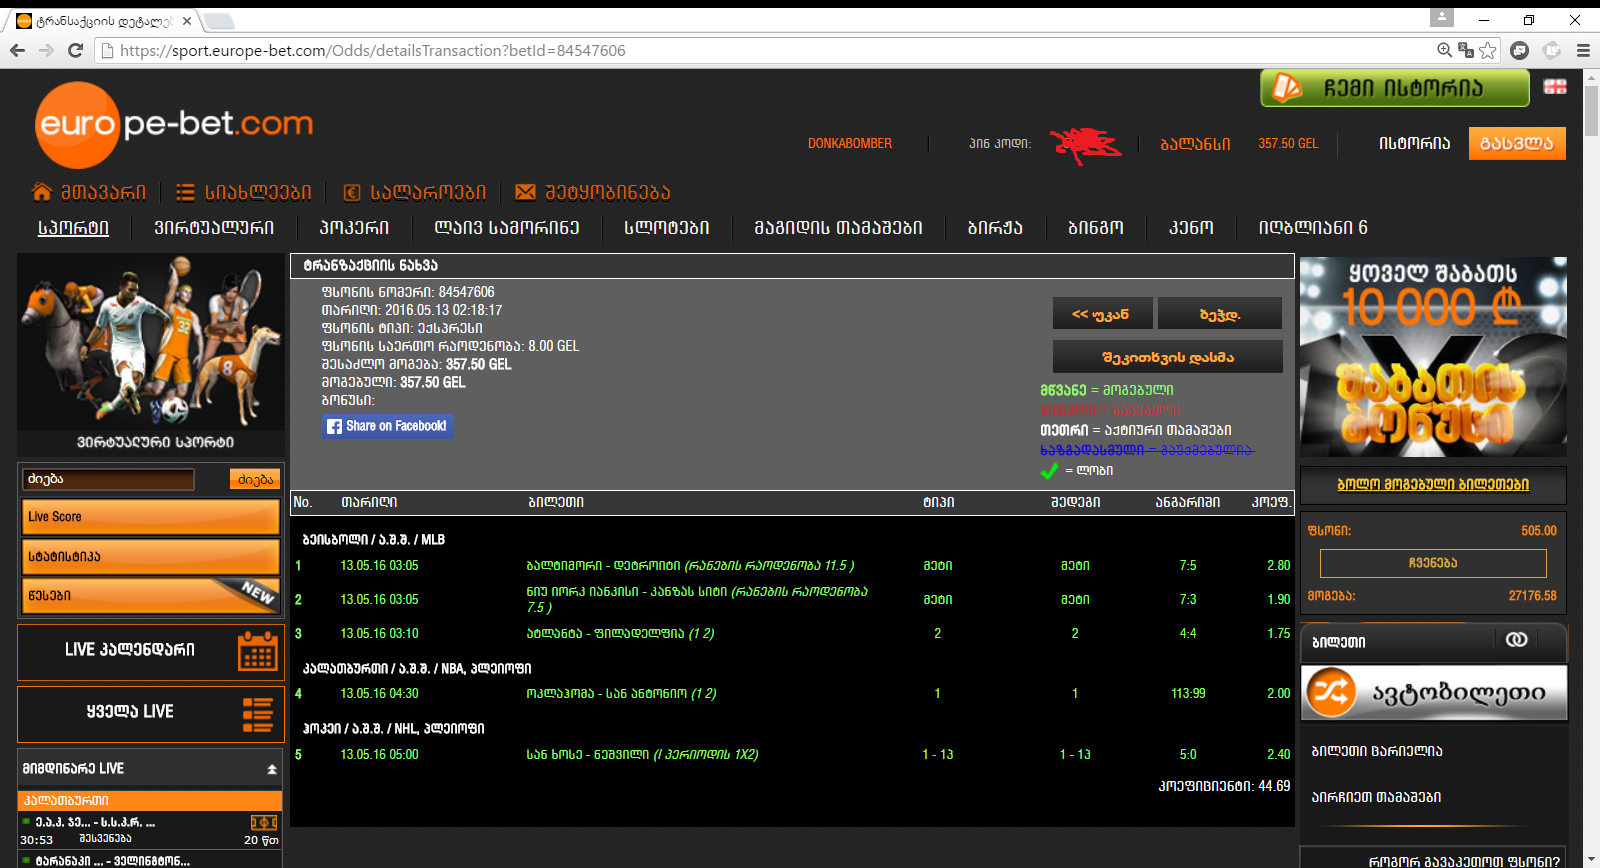
Task: Click the orange shuffle auto-ticket icon
Action: click(x=1332, y=692)
